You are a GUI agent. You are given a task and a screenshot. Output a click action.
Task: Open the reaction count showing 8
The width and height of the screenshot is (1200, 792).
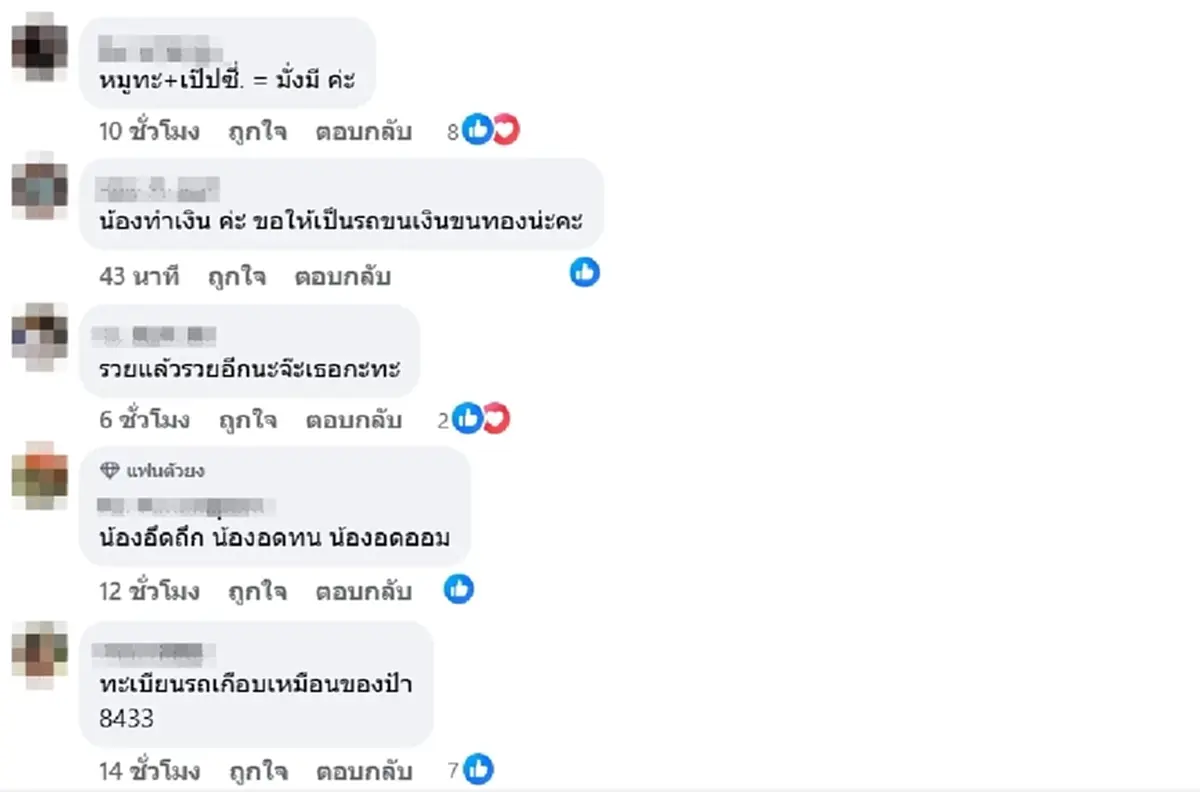pyautogui.click(x=454, y=129)
